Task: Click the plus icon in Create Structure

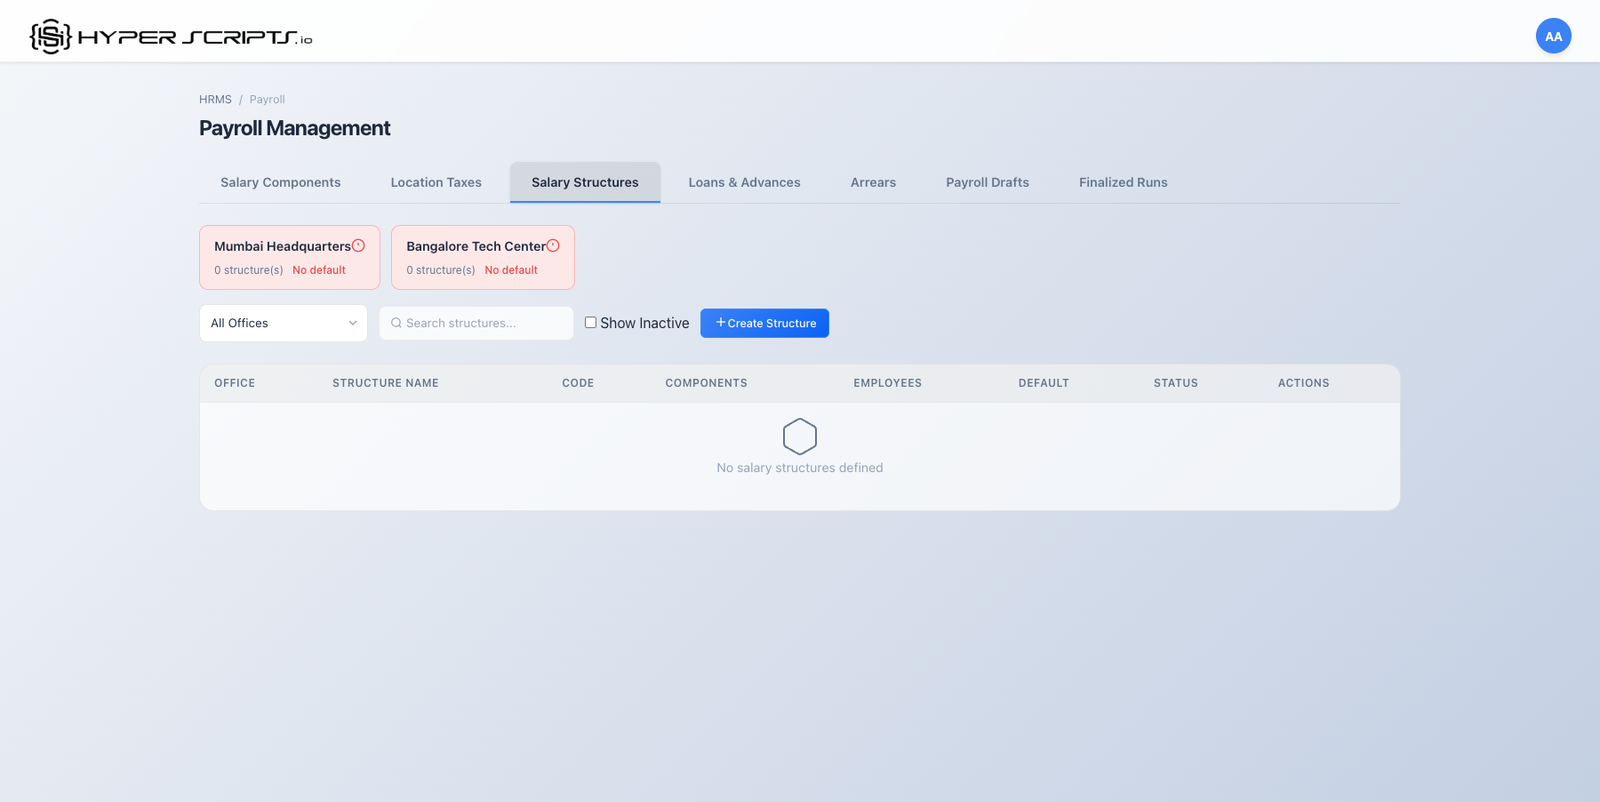Action: click(720, 323)
